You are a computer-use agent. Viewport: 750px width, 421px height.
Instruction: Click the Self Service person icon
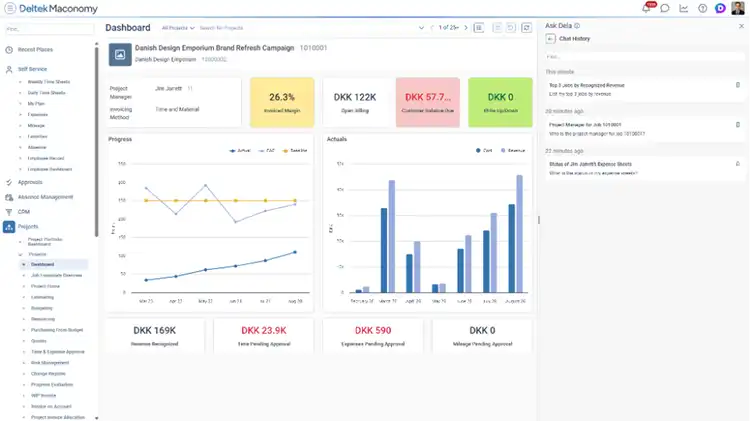(9, 69)
